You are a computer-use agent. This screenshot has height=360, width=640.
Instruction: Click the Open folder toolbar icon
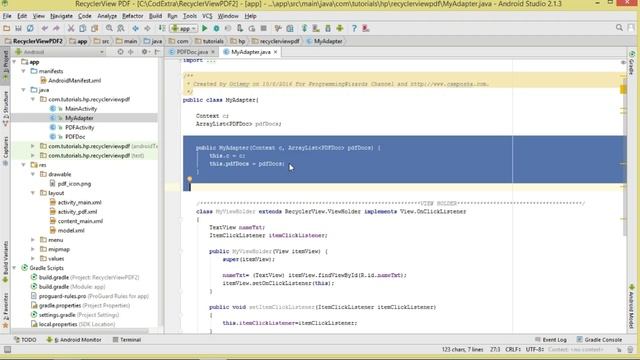tap(7, 28)
